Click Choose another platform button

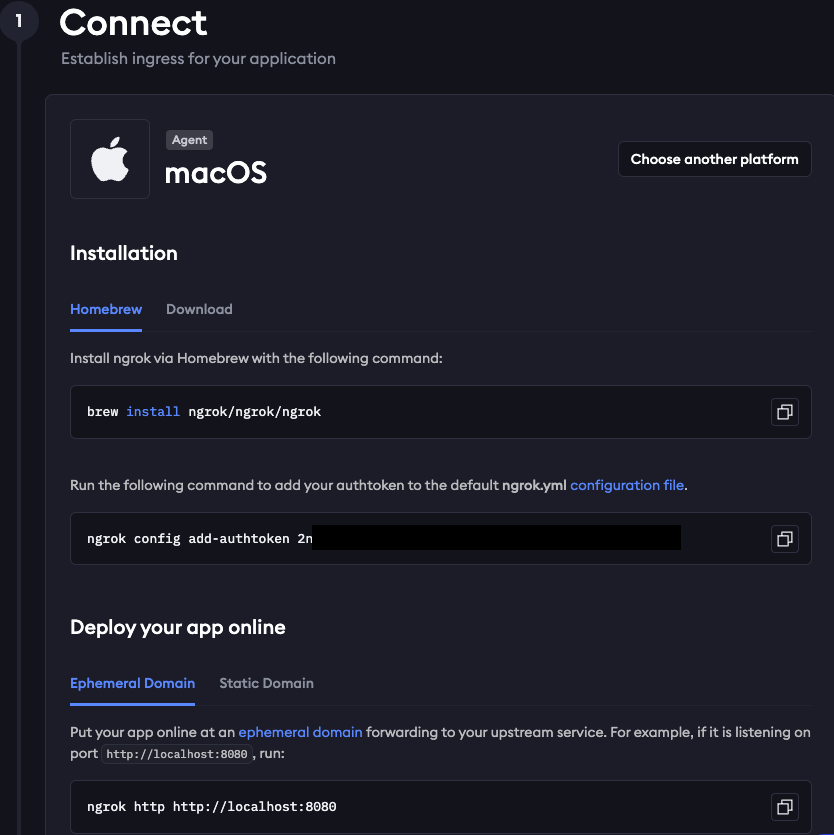pos(715,159)
